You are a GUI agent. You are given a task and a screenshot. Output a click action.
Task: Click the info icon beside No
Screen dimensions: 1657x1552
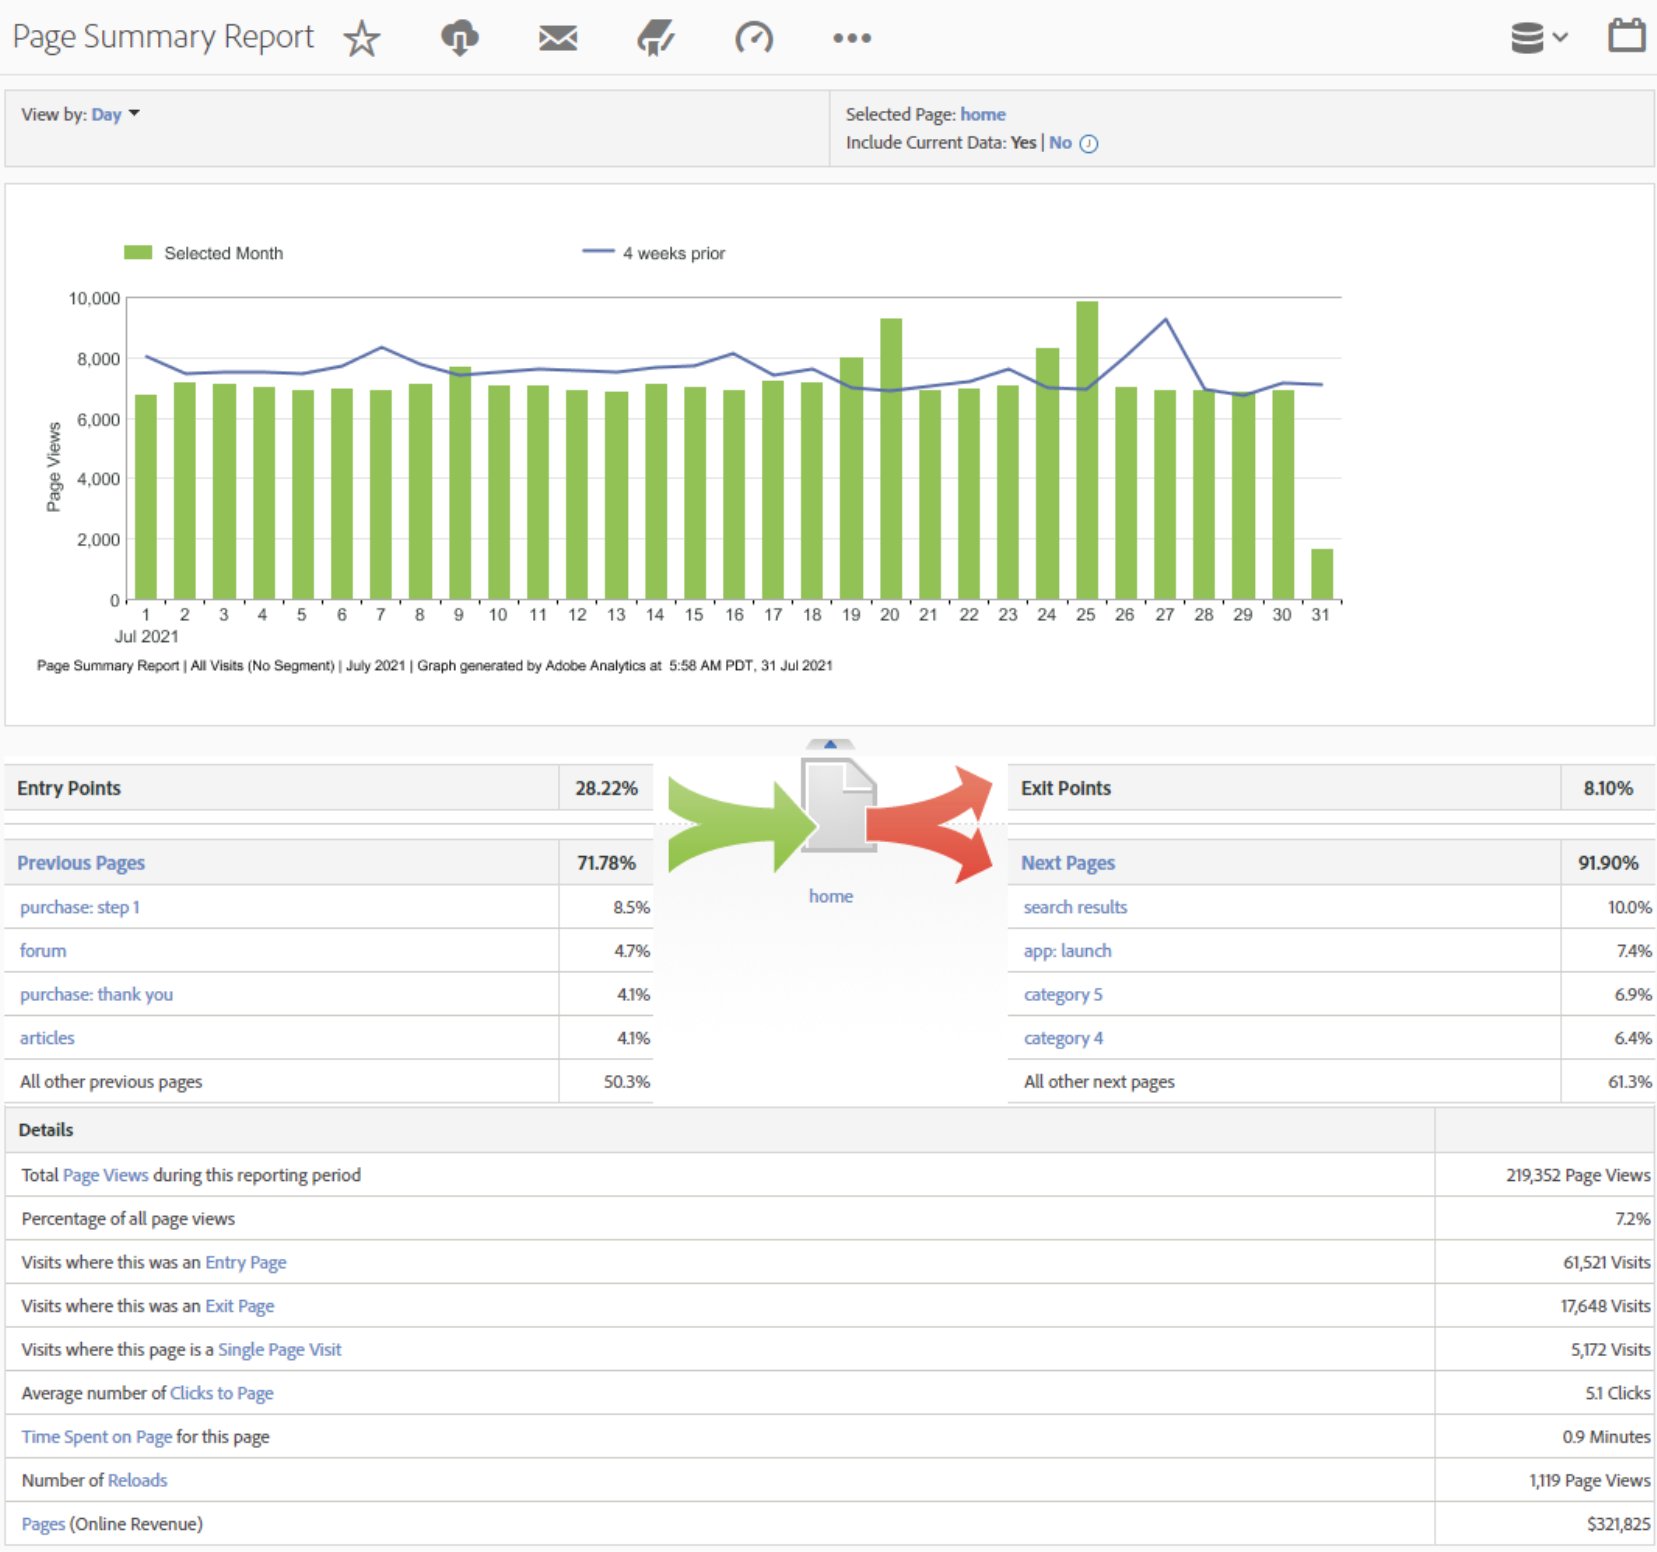(x=1089, y=144)
